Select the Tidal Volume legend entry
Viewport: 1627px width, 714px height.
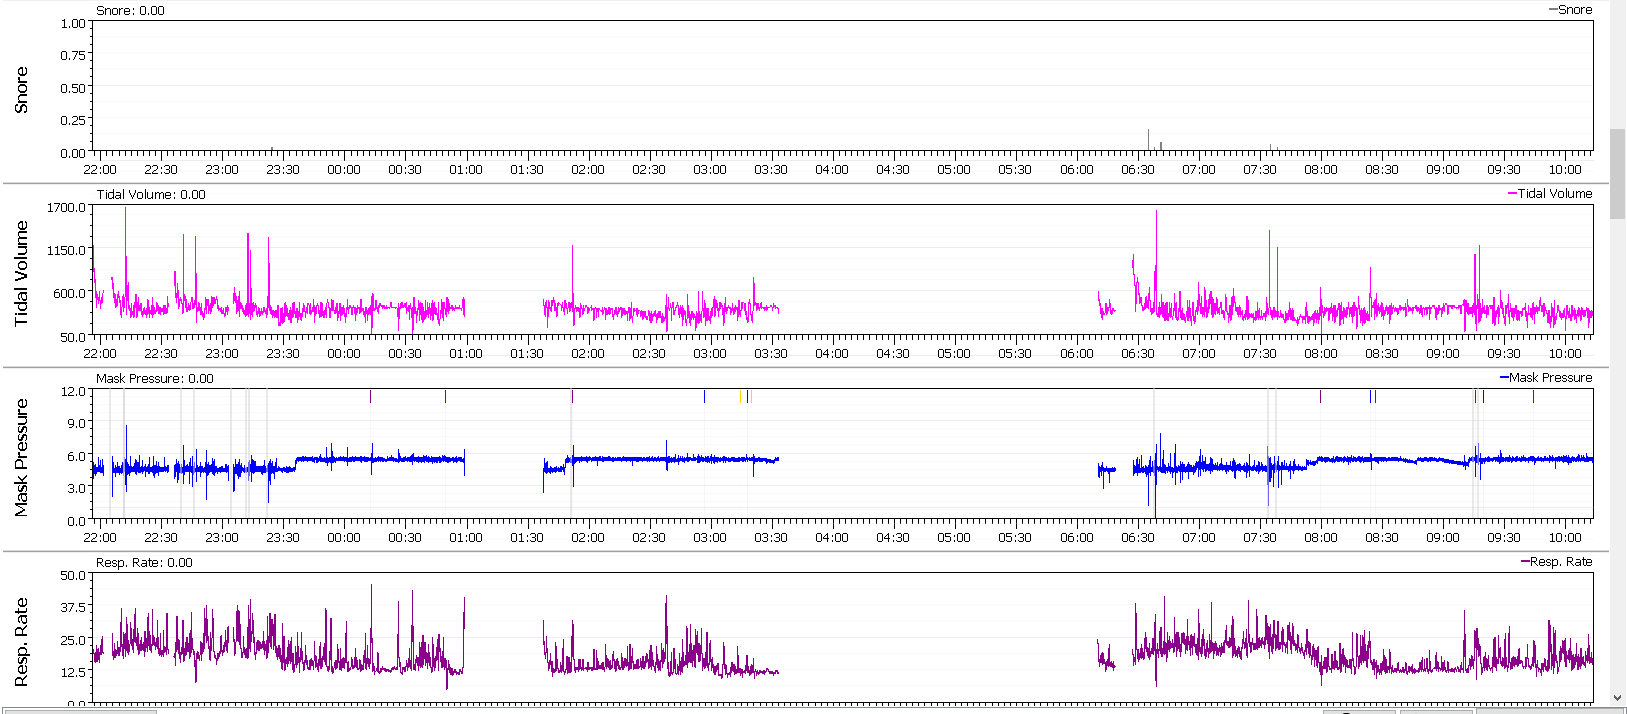pos(1550,193)
